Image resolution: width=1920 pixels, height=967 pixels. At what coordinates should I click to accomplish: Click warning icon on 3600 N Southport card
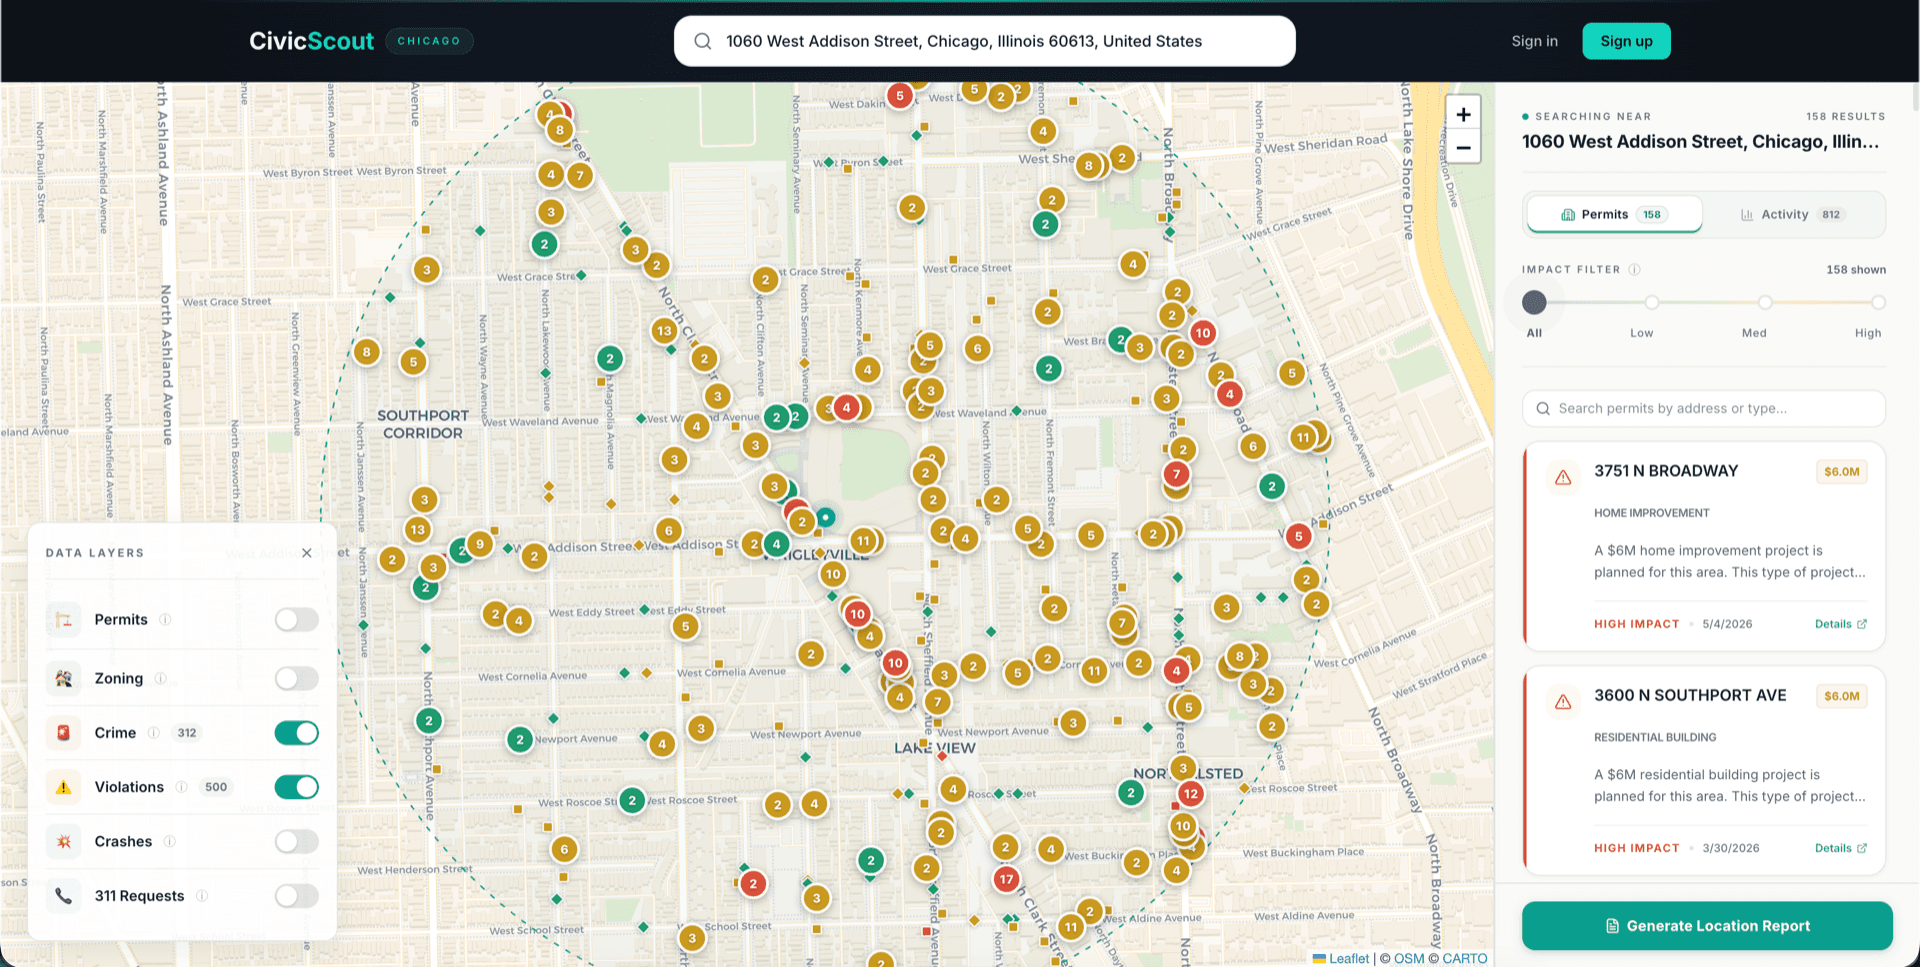1563,702
